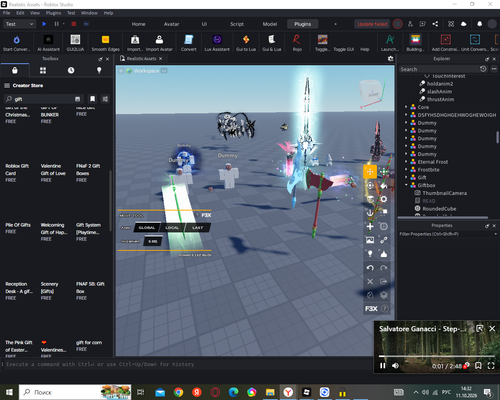The width and height of the screenshot is (500, 400).
Task: Open the Toolbox inventory bag tab
Action: (x=15, y=70)
